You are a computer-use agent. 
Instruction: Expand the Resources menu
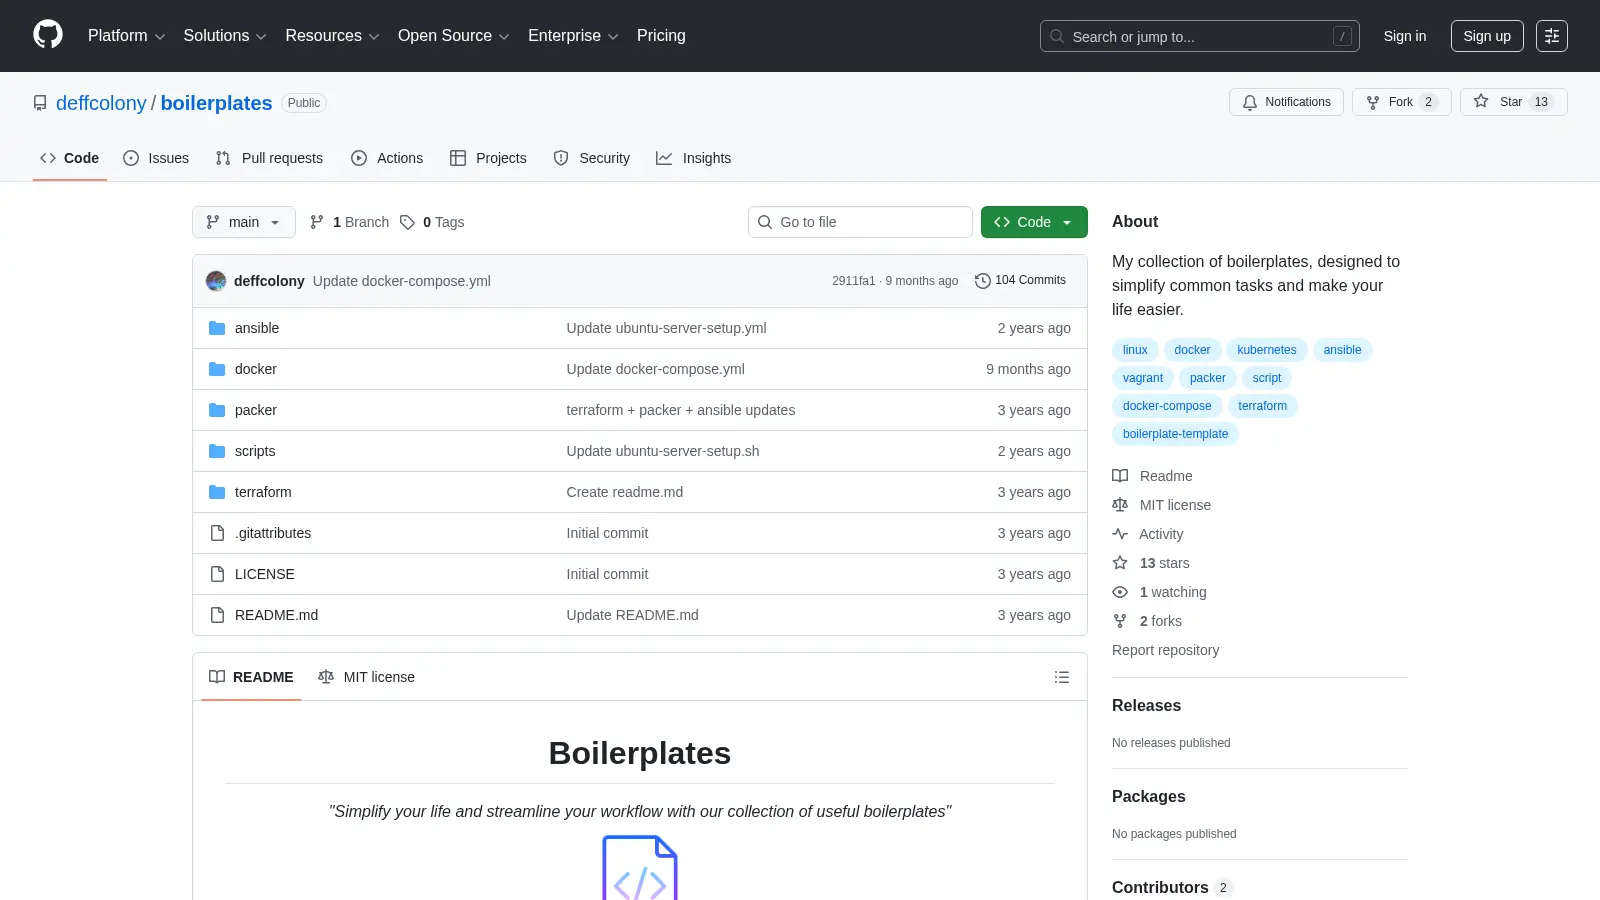tap(332, 36)
